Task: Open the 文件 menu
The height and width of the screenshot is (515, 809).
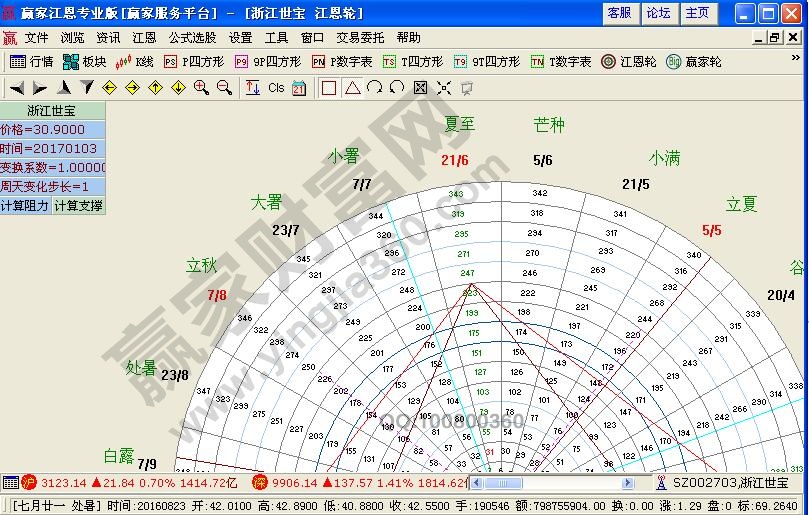Action: 37,38
